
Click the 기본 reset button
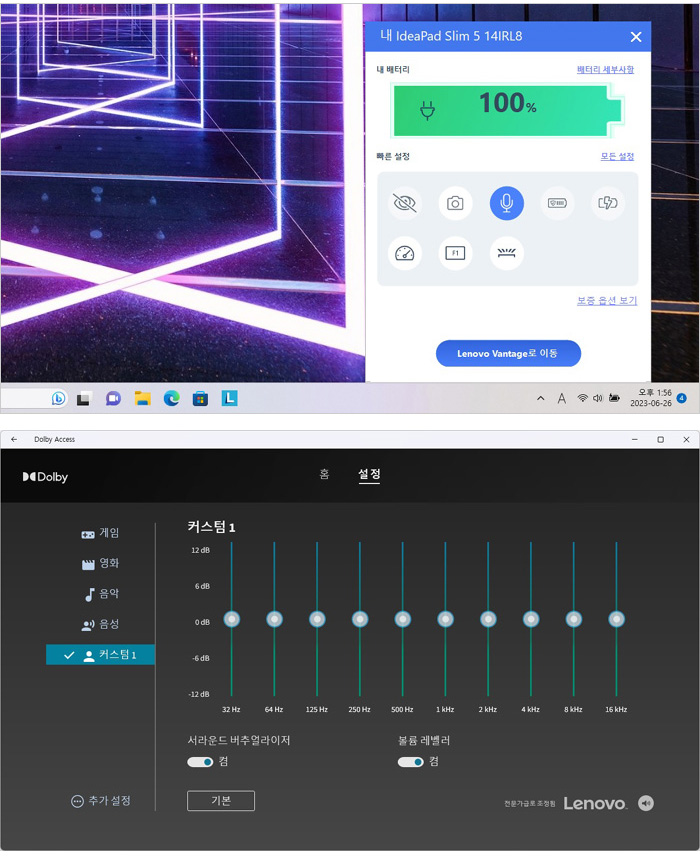221,801
